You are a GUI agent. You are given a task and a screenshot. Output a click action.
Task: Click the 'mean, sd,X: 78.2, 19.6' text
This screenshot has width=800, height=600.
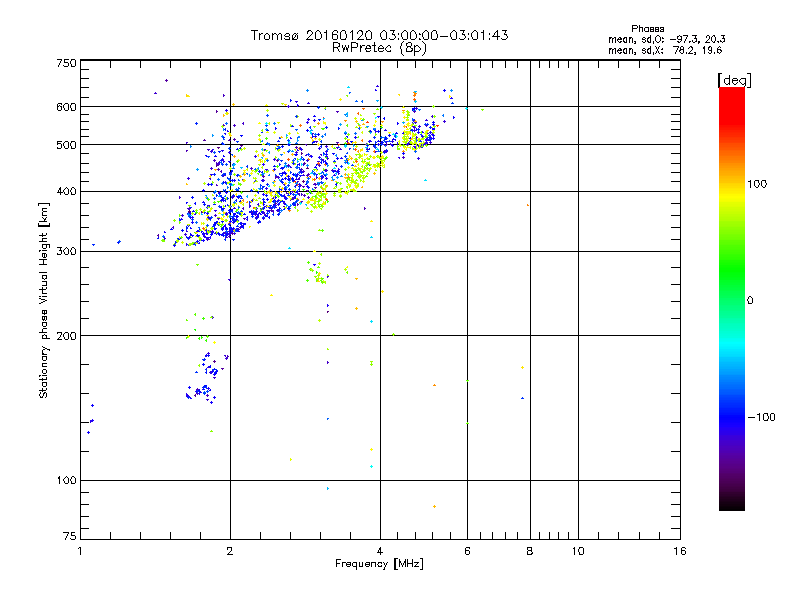[665, 50]
